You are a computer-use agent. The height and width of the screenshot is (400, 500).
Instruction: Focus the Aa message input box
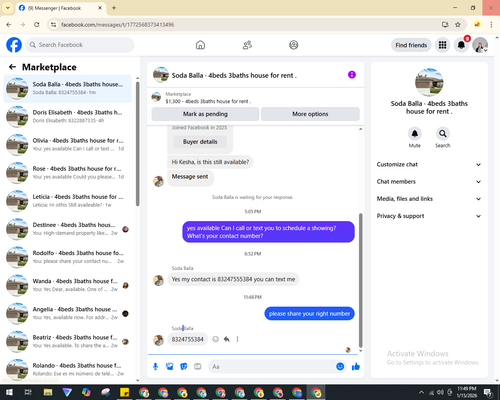(x=272, y=367)
